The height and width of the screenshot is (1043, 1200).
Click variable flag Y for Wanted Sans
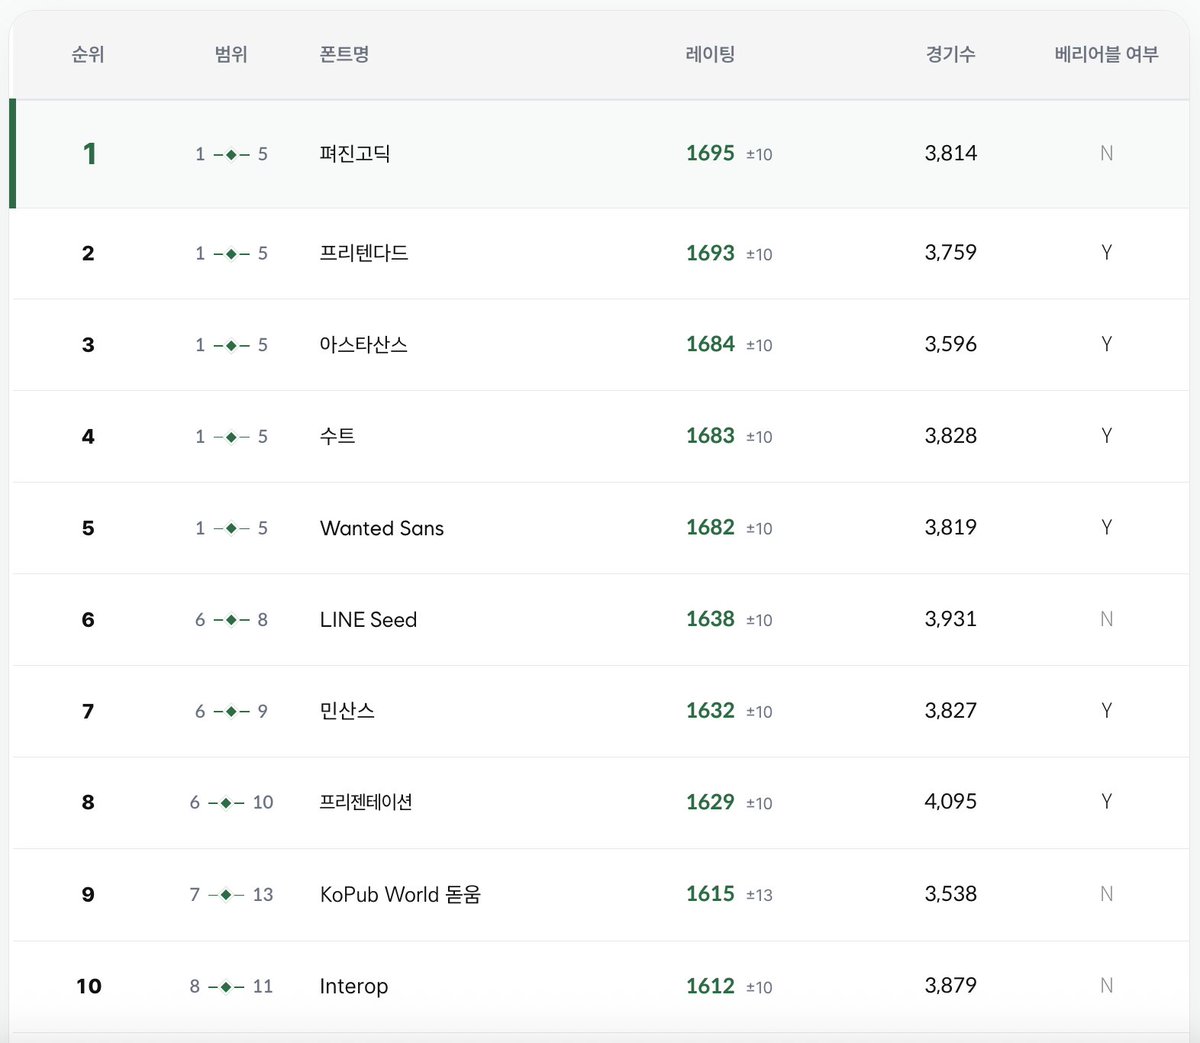1106,527
